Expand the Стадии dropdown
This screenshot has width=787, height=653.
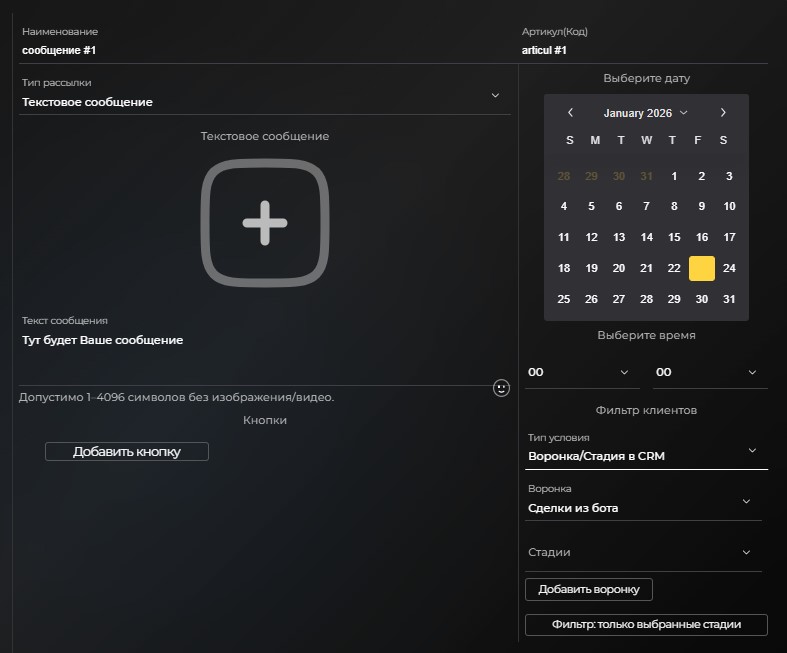click(x=643, y=552)
